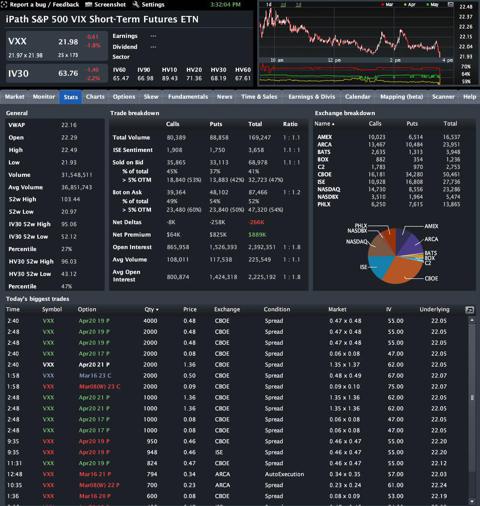480x506 pixels.
Task: Open the Mapping (beta) tab
Action: pos(402,97)
